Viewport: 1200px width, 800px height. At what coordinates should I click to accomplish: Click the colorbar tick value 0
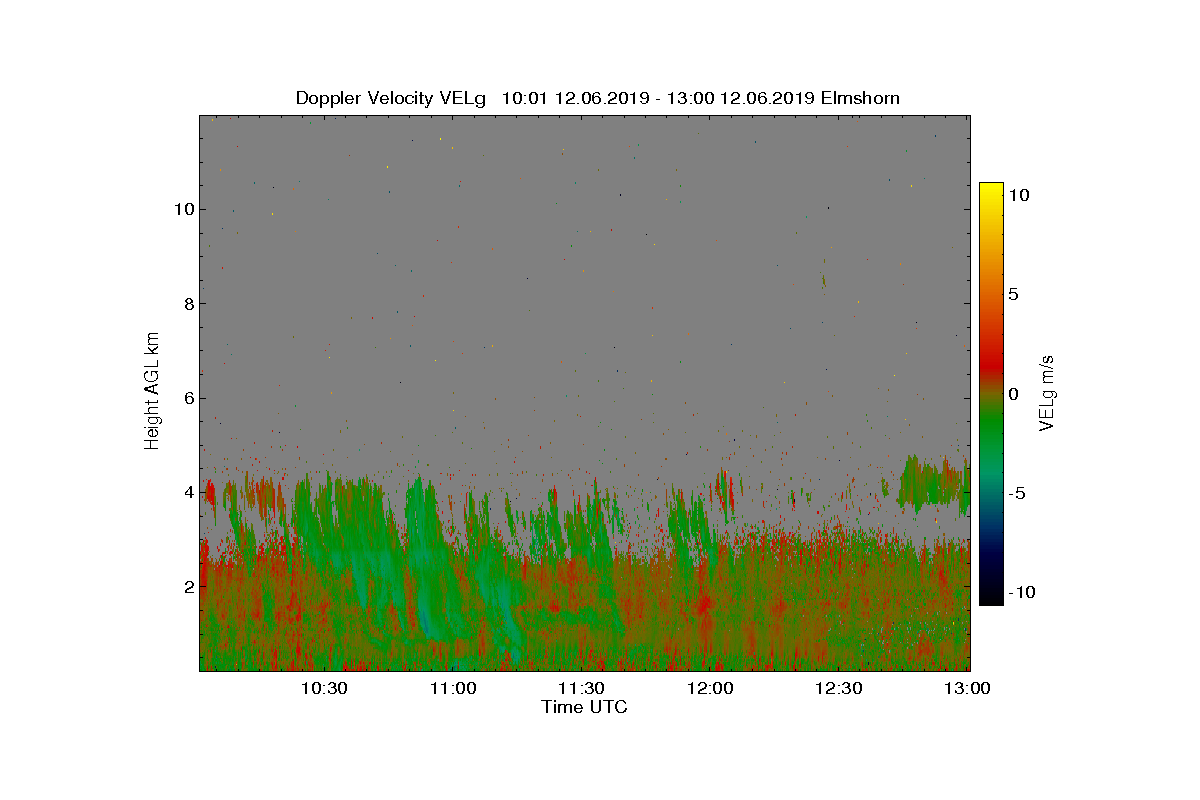click(1013, 394)
